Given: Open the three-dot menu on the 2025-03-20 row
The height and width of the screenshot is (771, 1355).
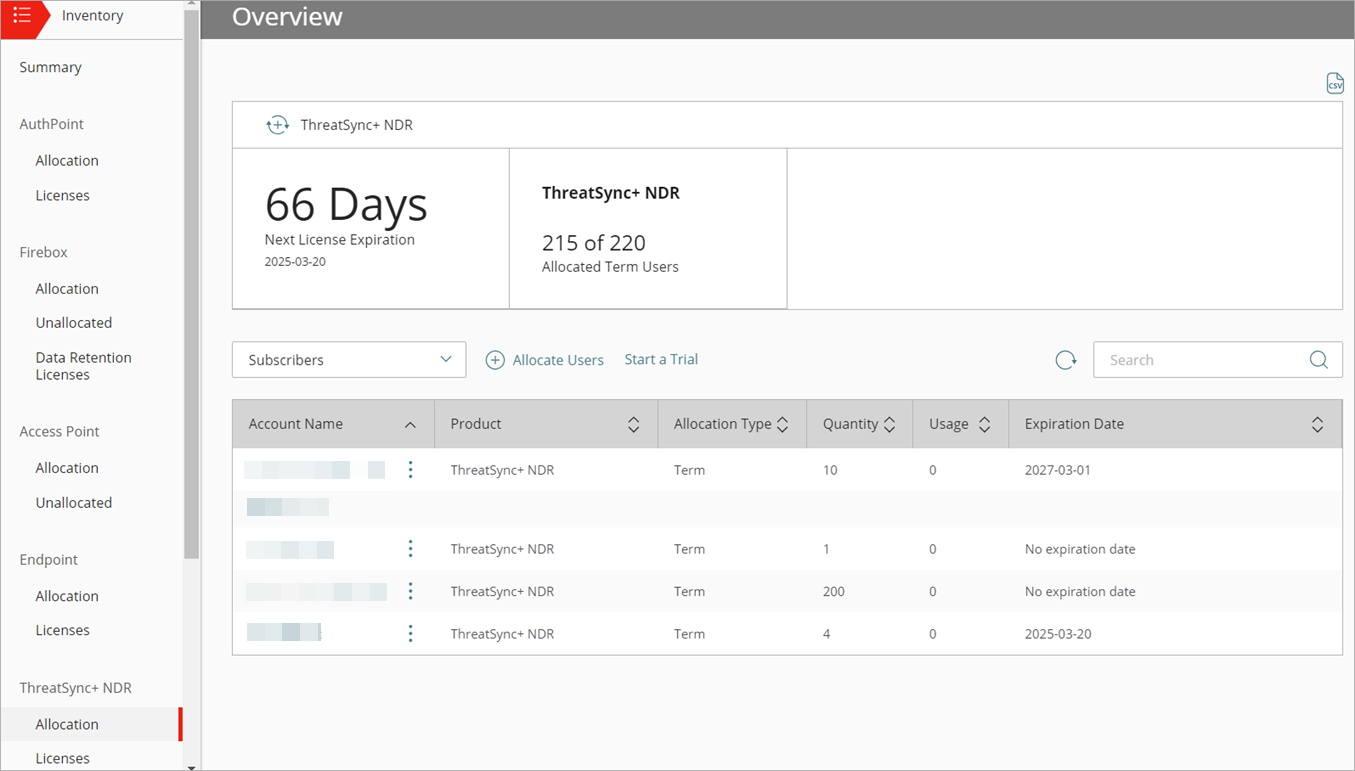Looking at the screenshot, I should click(410, 633).
